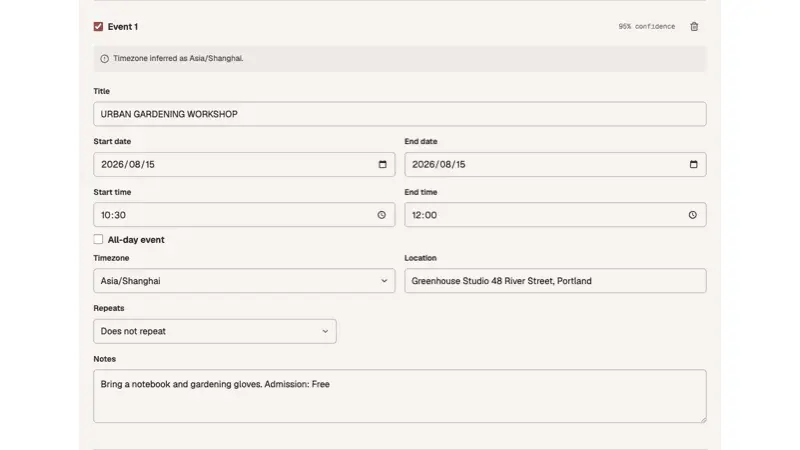Enable the All-day event checkbox
800x450 pixels.
98,239
